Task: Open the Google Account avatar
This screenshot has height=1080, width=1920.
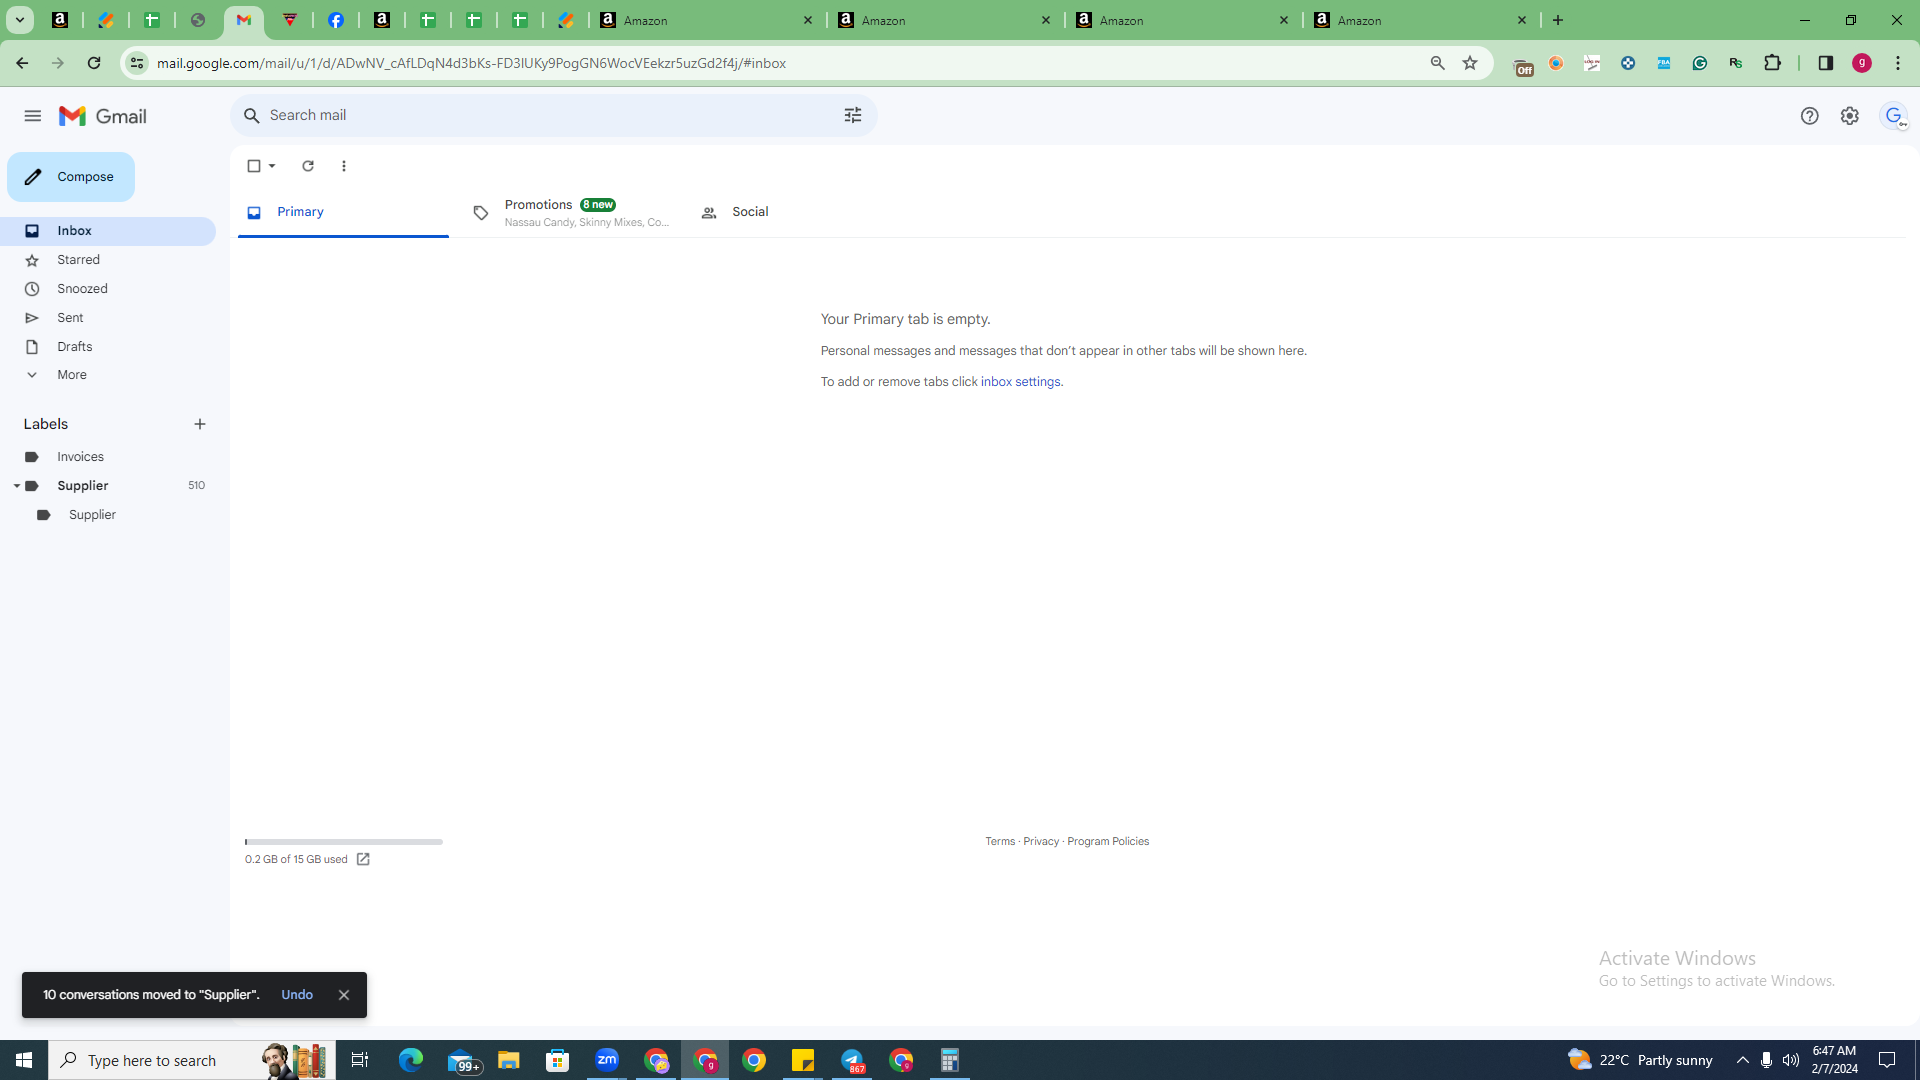Action: 1894,116
